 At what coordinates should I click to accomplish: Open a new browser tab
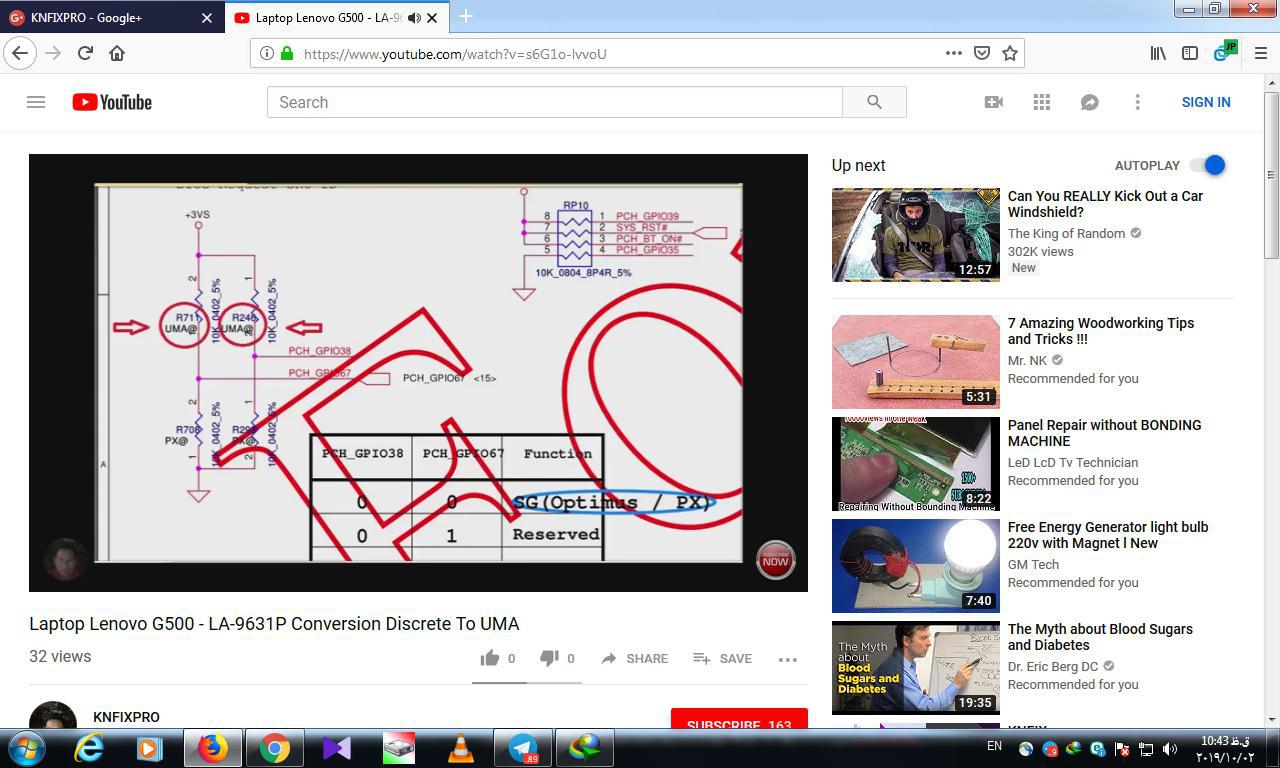pos(465,16)
